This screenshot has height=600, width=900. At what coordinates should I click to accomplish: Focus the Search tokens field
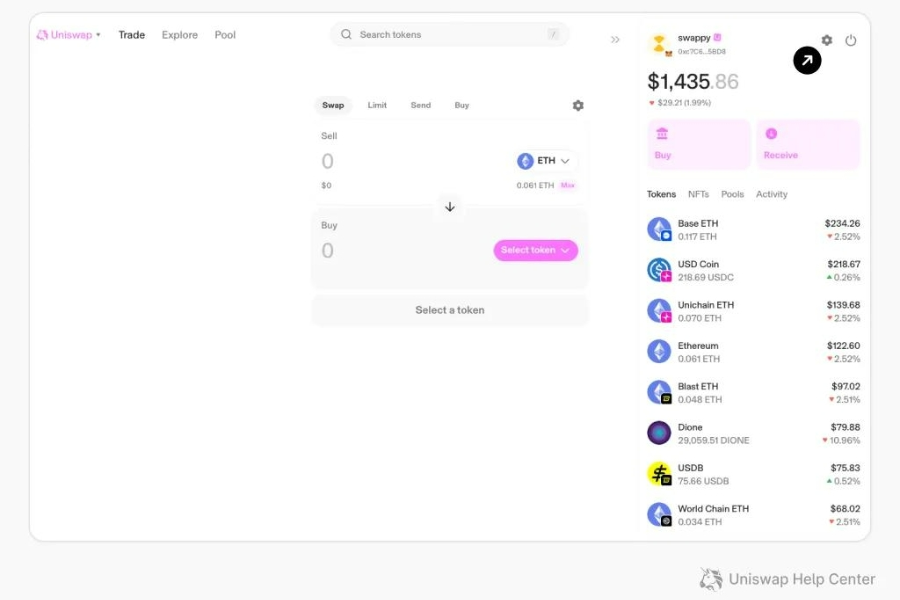(x=449, y=34)
